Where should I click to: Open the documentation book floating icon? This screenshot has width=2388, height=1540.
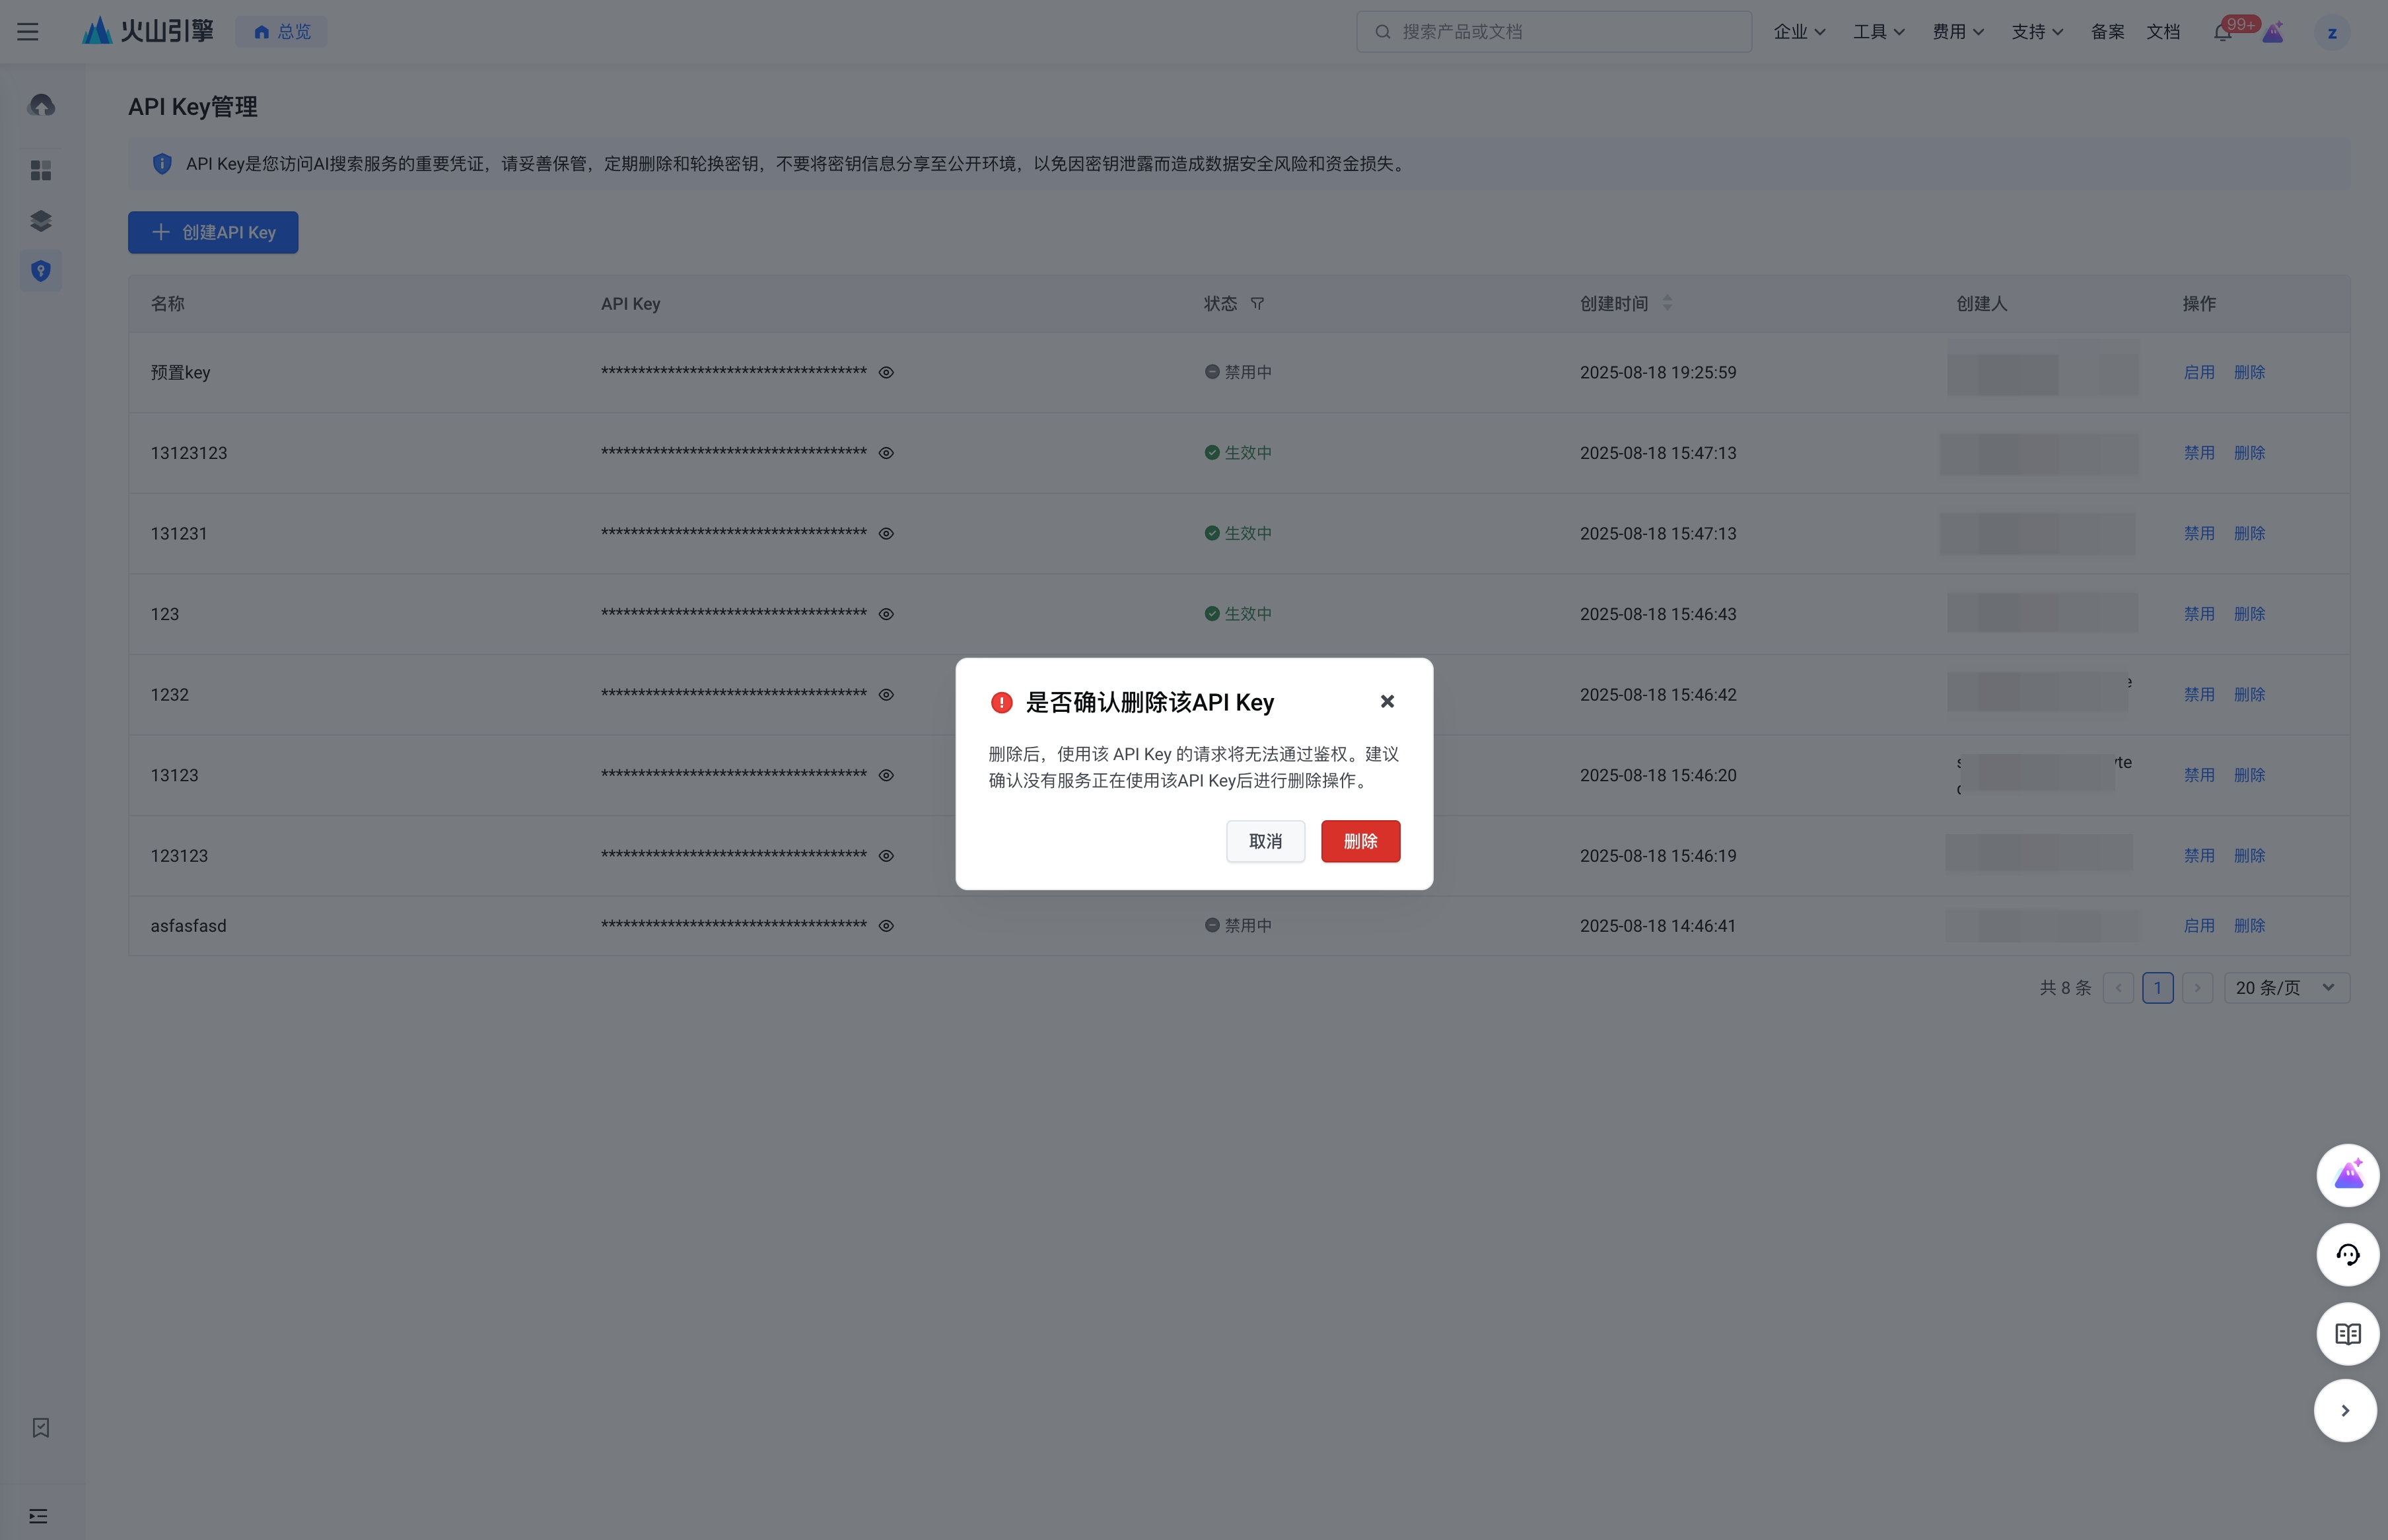click(x=2347, y=1334)
